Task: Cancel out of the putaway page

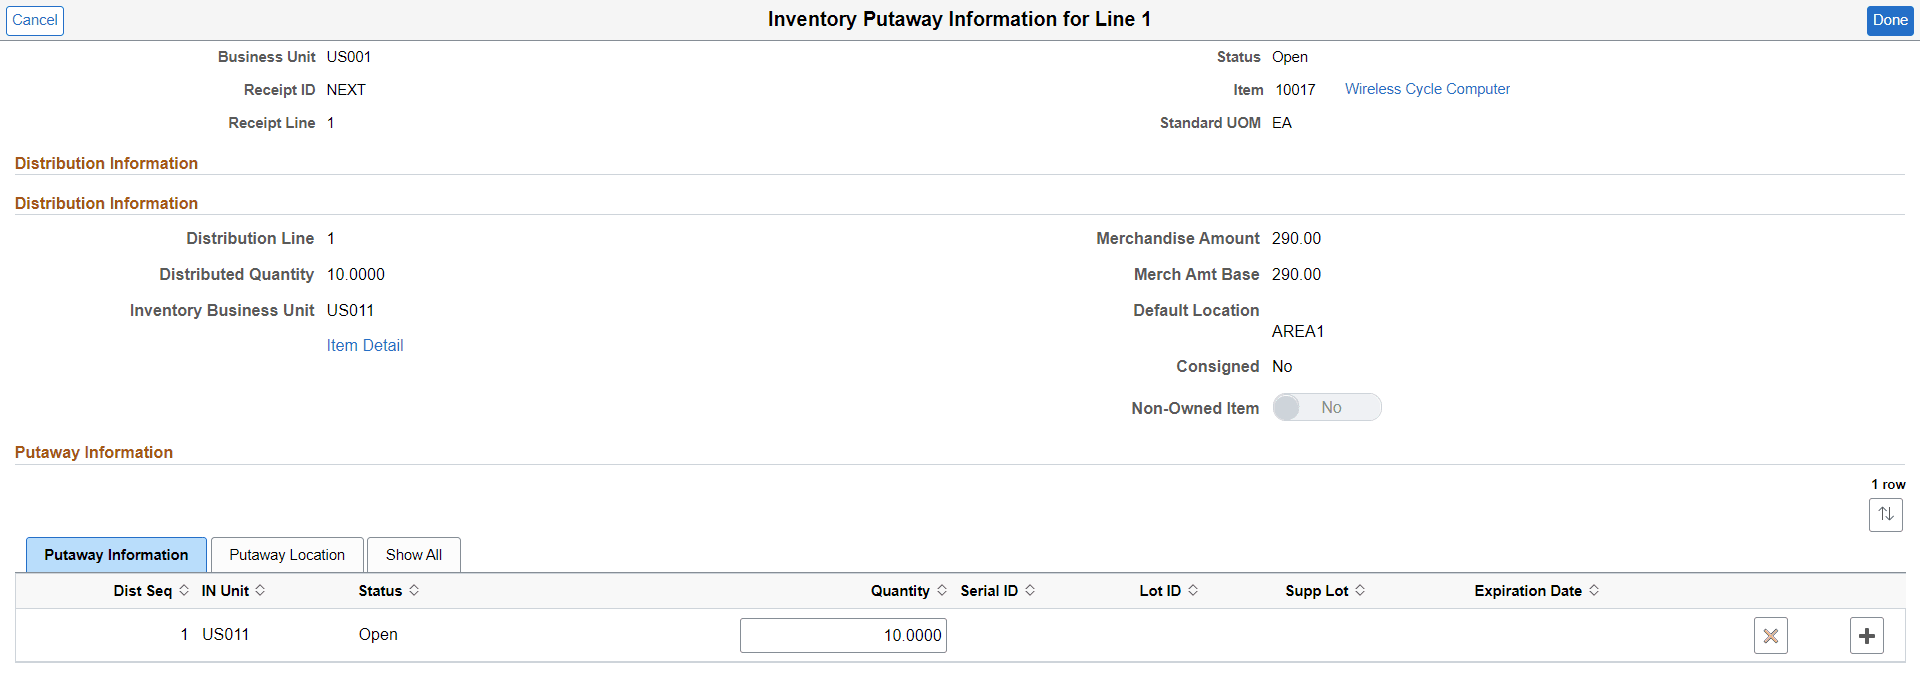Action: (35, 20)
